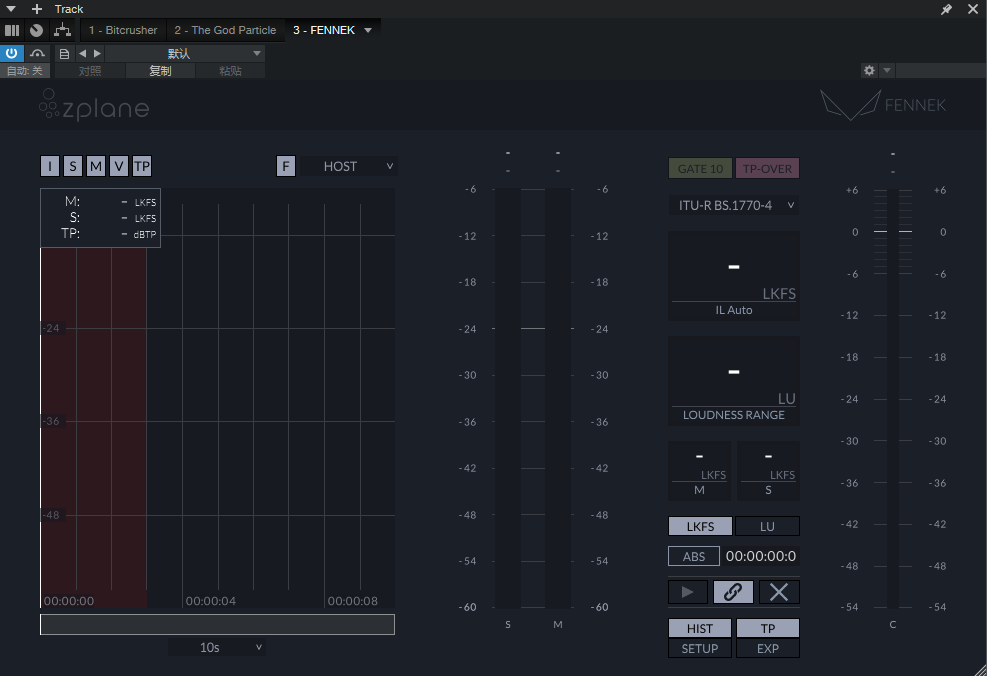Click the C true peak meter bar
The image size is (987, 676).
893,398
